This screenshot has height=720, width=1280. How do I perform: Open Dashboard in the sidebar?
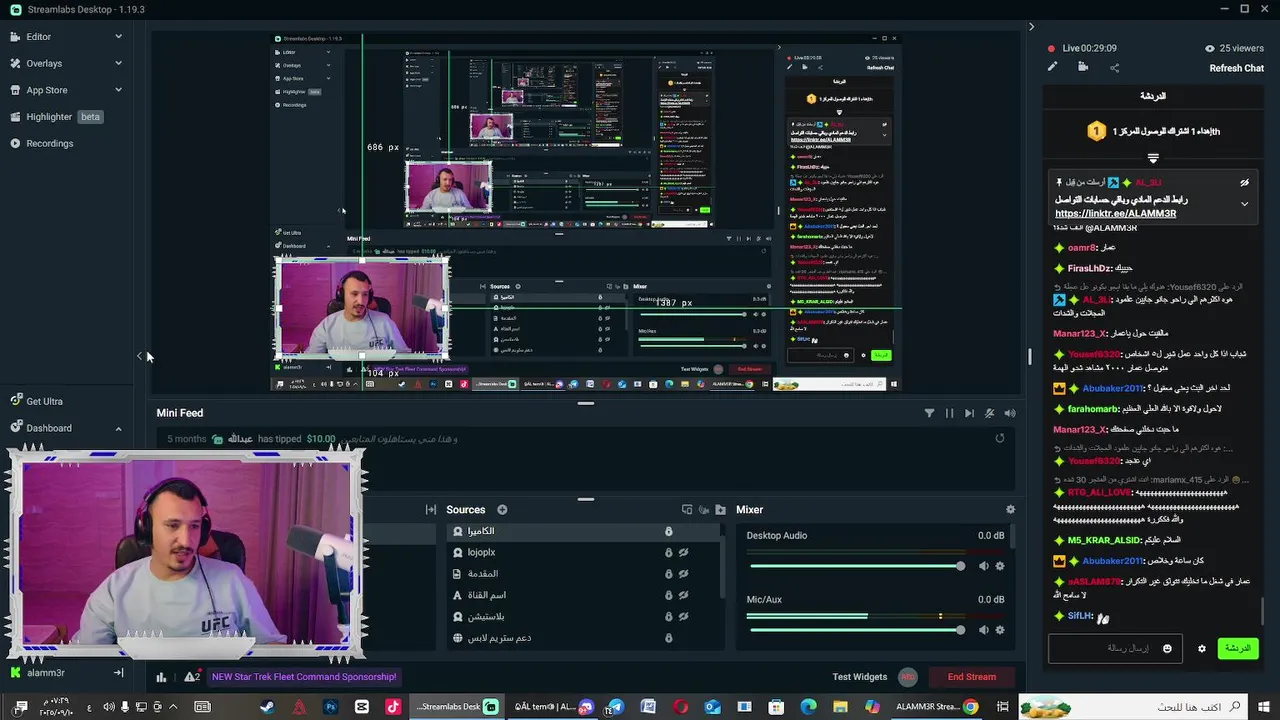(x=48, y=428)
